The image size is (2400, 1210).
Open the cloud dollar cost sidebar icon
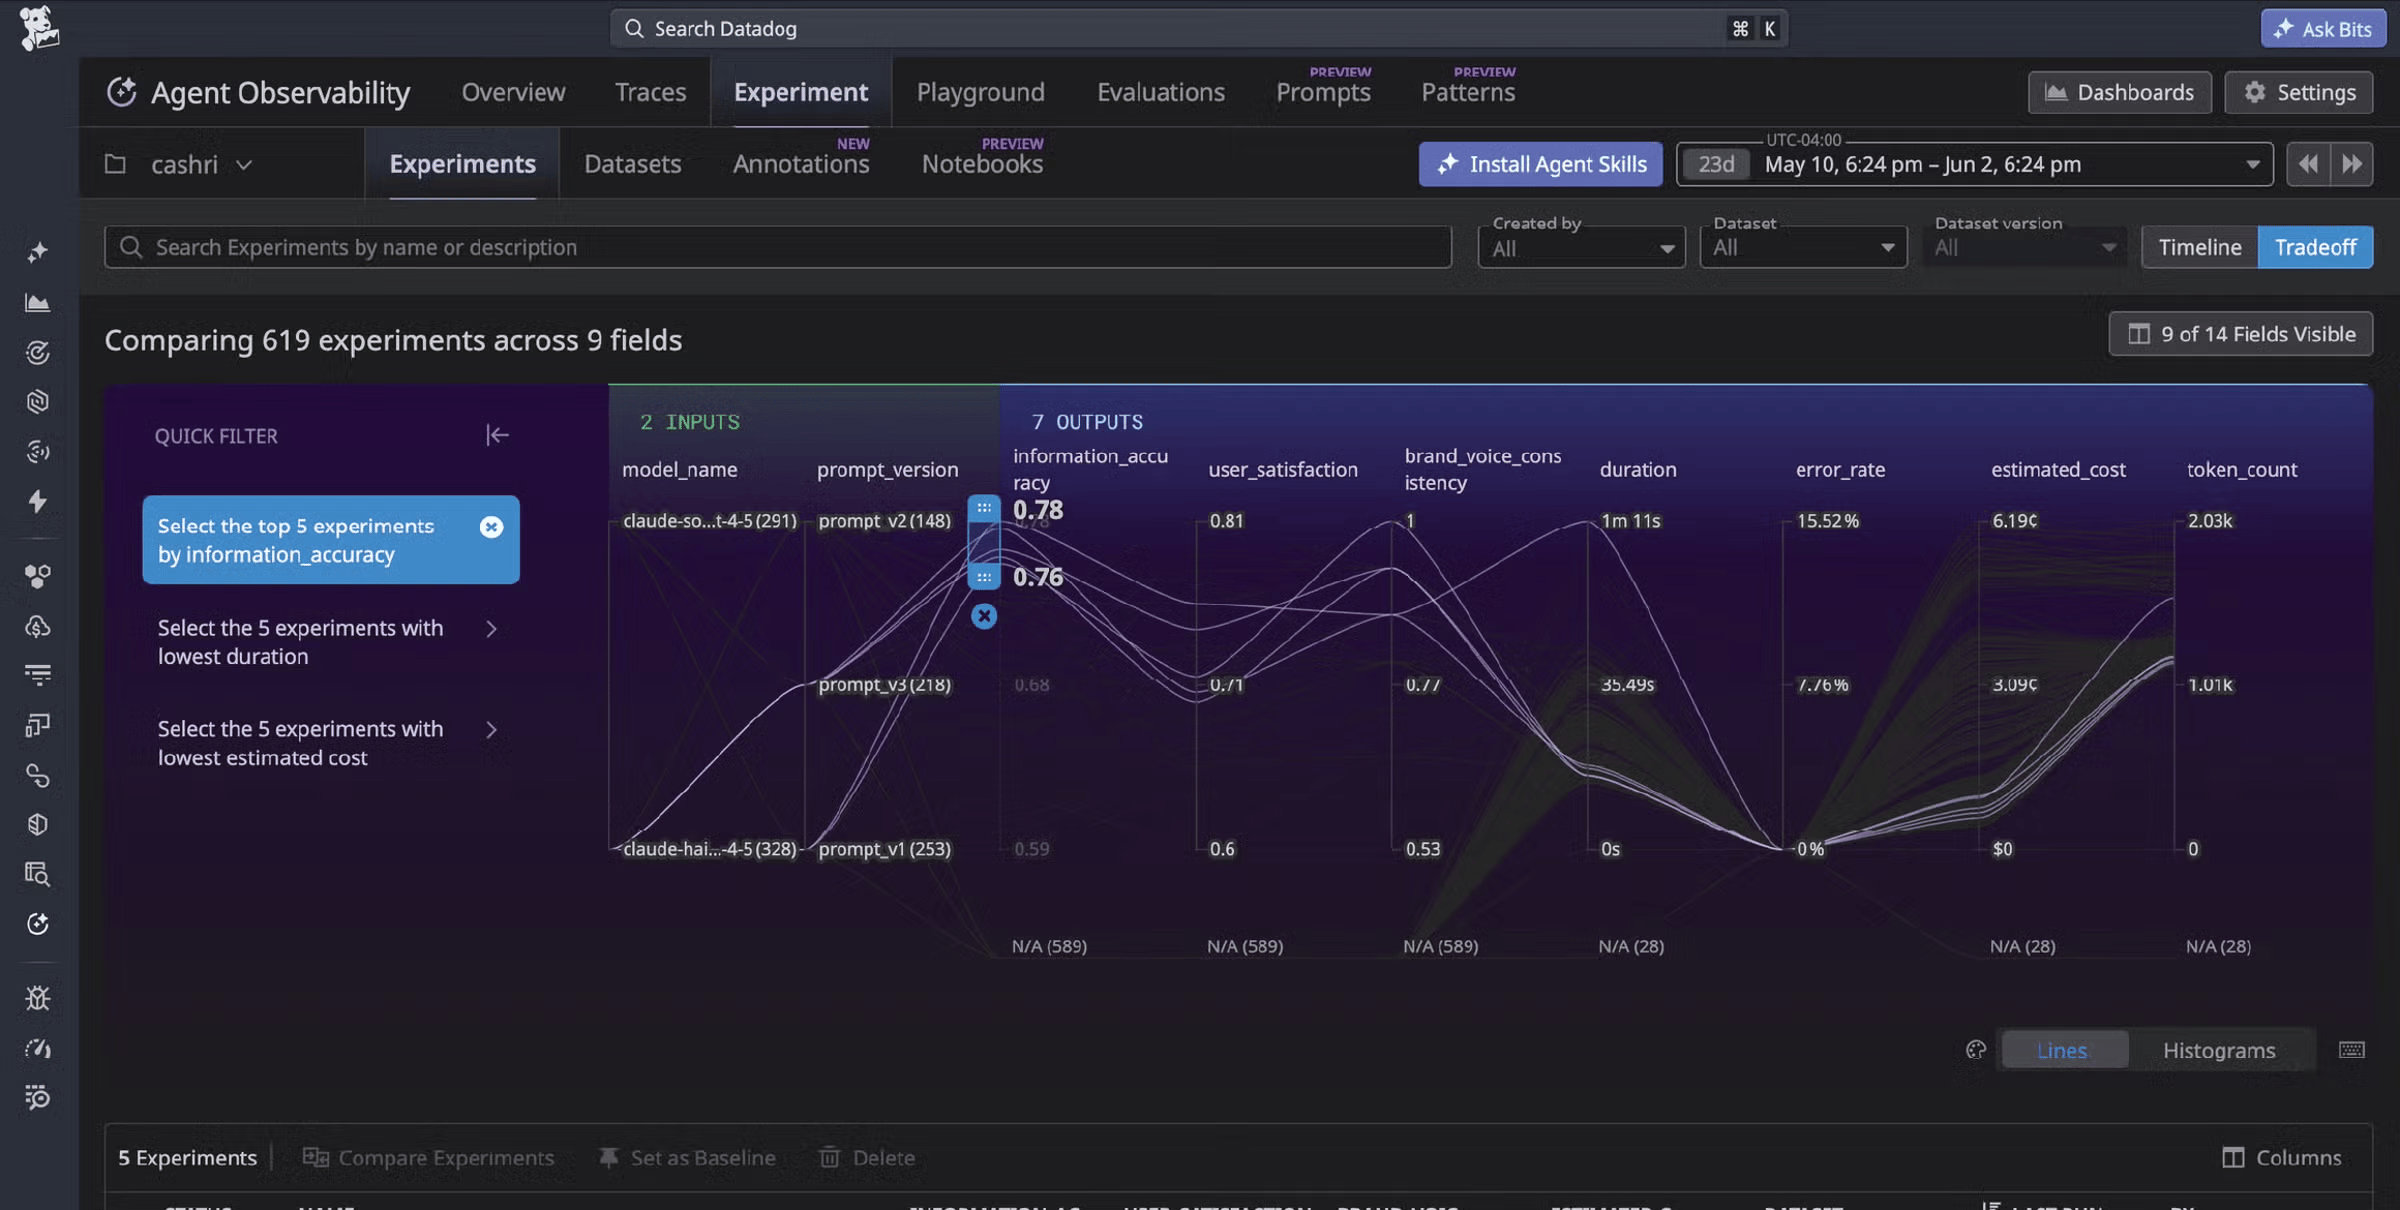click(38, 626)
